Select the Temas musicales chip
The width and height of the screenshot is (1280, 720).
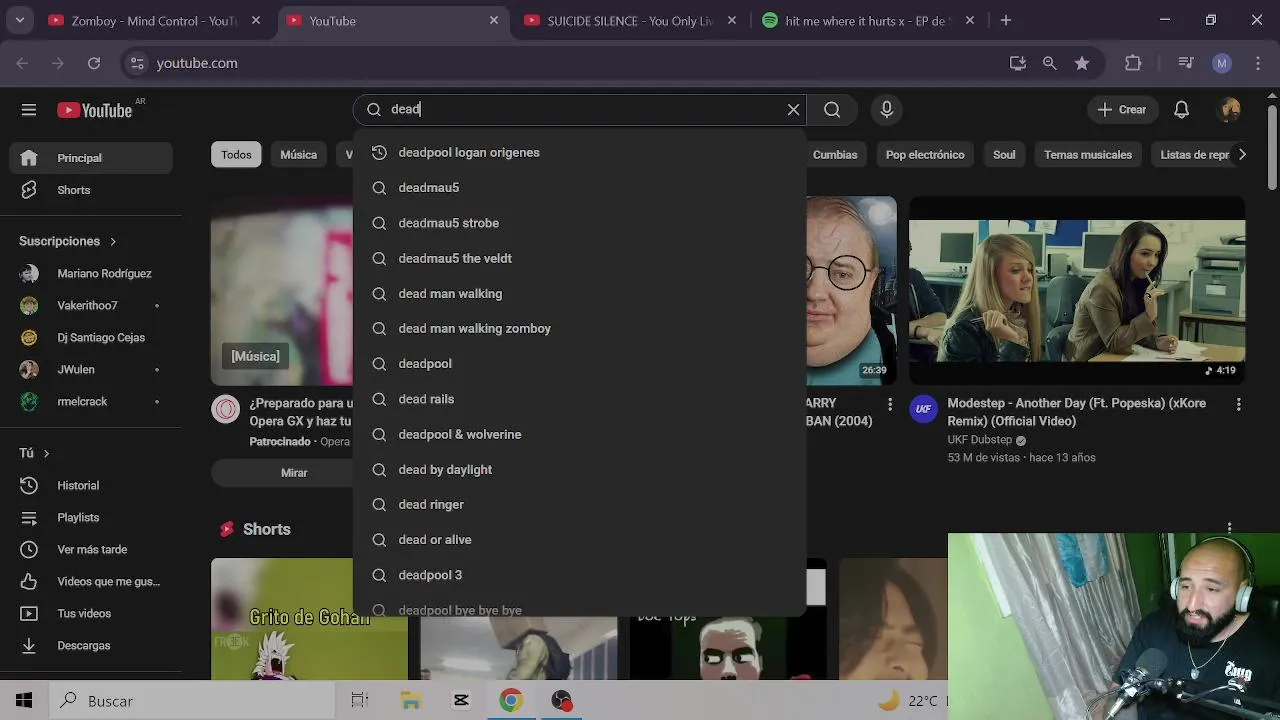[x=1088, y=154]
